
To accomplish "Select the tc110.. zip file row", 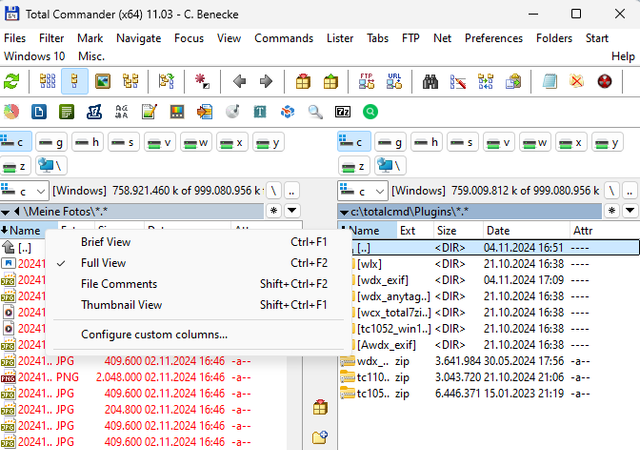I will click(489, 377).
